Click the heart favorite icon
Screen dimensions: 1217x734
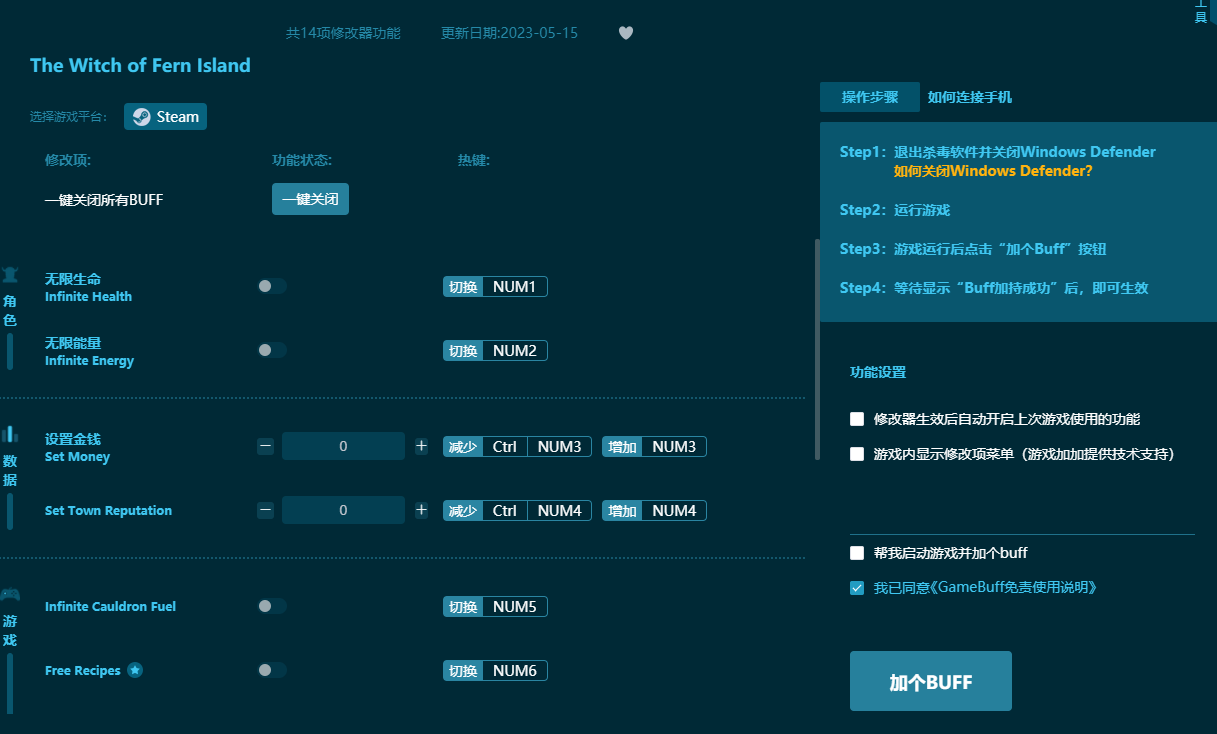pos(626,33)
